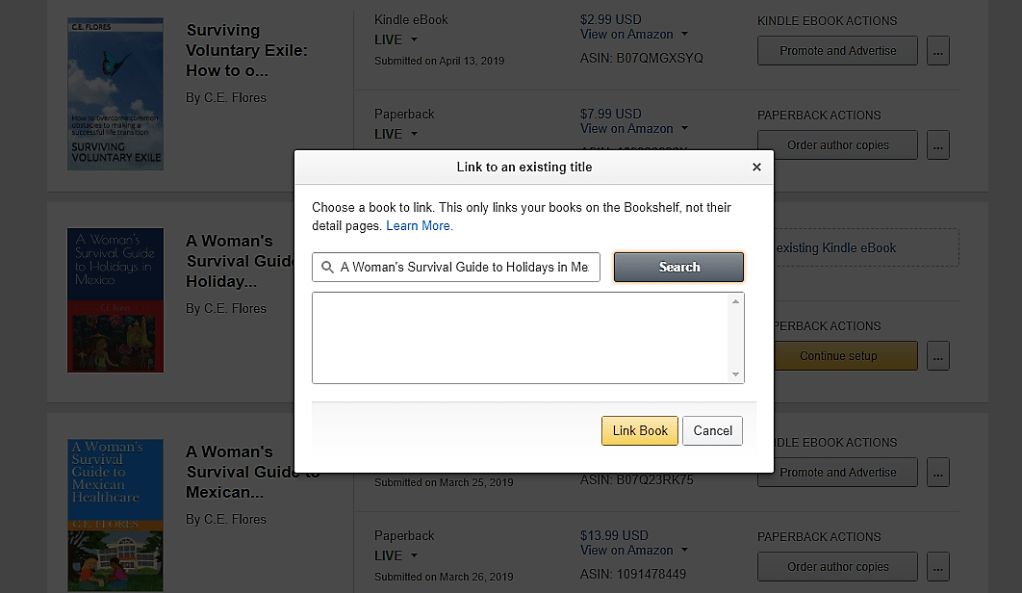
Task: Click the magnifier icon in the search field
Action: point(327,267)
